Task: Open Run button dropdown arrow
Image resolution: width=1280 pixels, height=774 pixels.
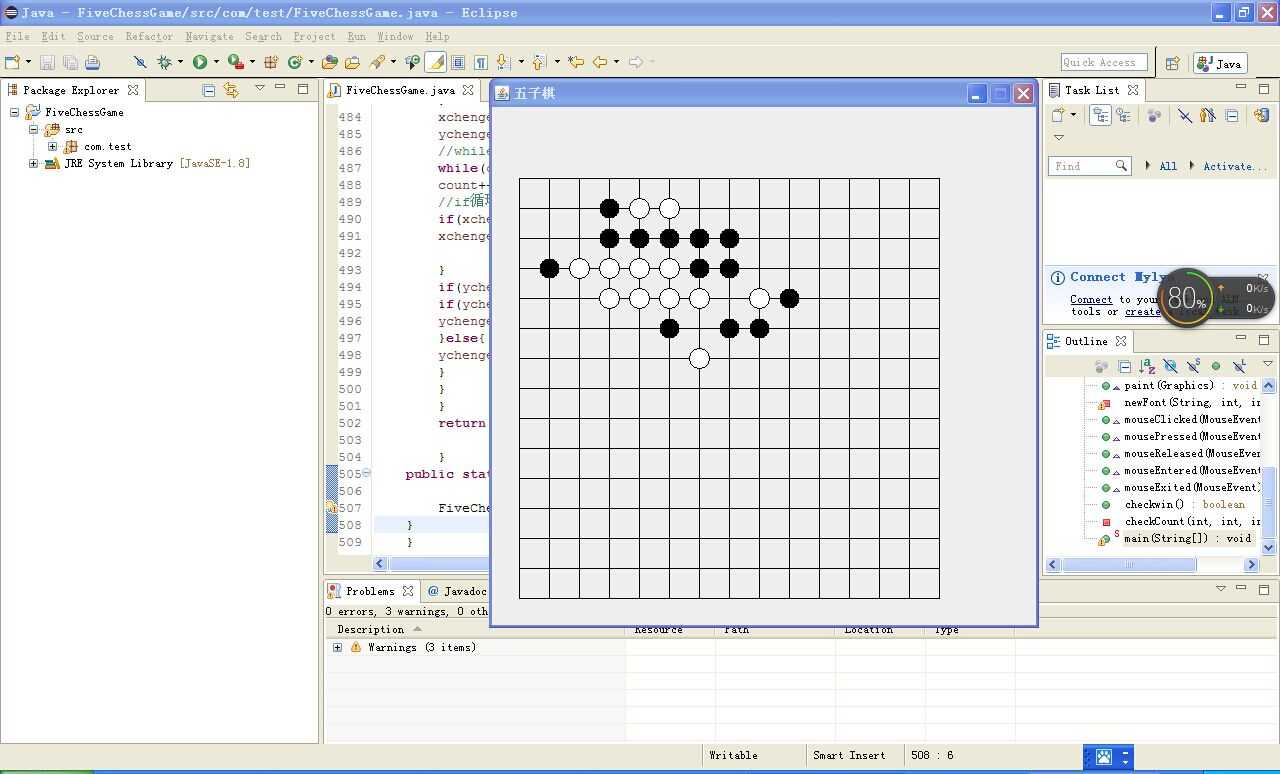Action: click(216, 62)
